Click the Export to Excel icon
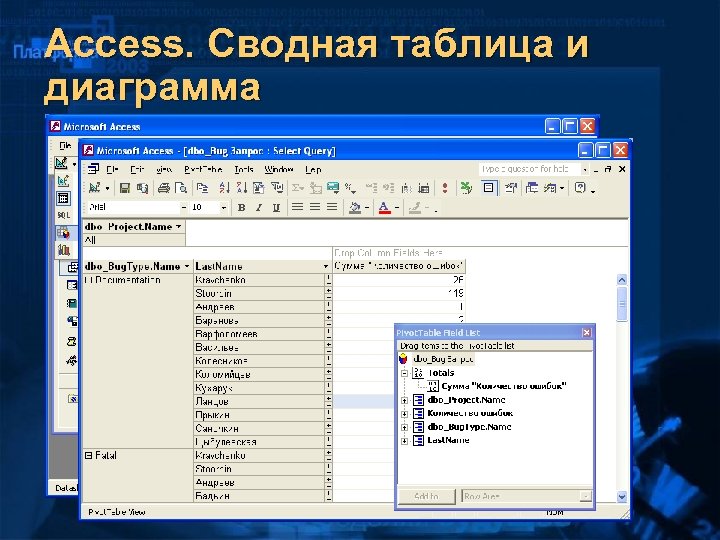The height and width of the screenshot is (540, 720). pyautogui.click(x=466, y=188)
